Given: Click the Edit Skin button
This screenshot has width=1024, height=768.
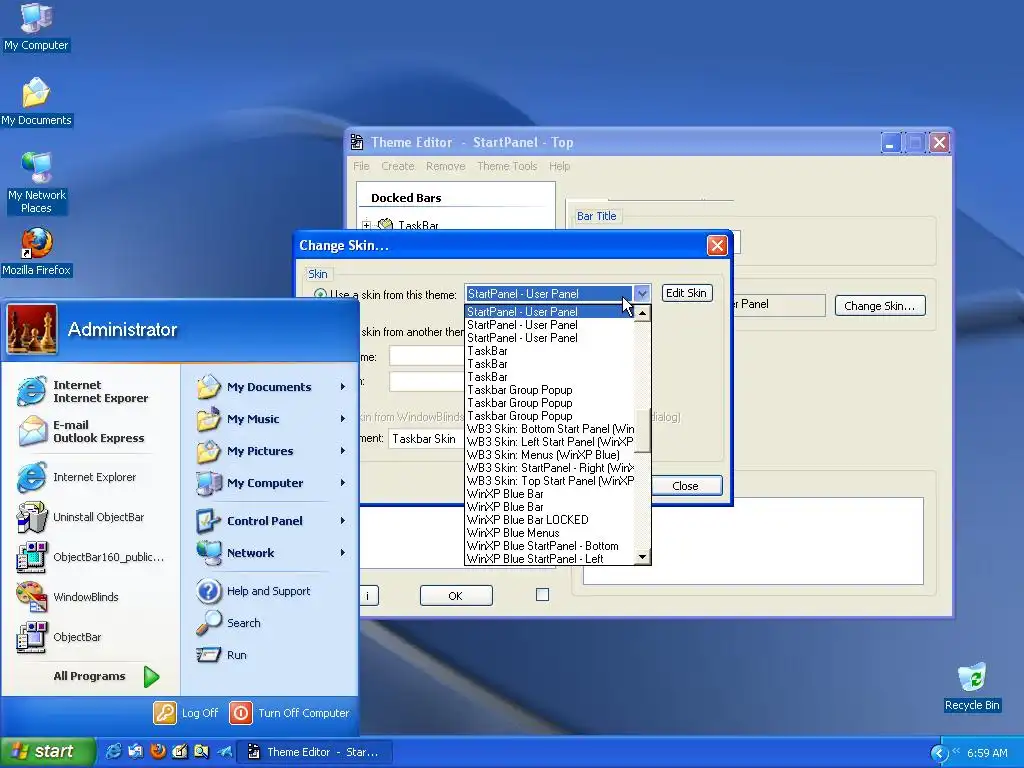Looking at the screenshot, I should pyautogui.click(x=686, y=293).
